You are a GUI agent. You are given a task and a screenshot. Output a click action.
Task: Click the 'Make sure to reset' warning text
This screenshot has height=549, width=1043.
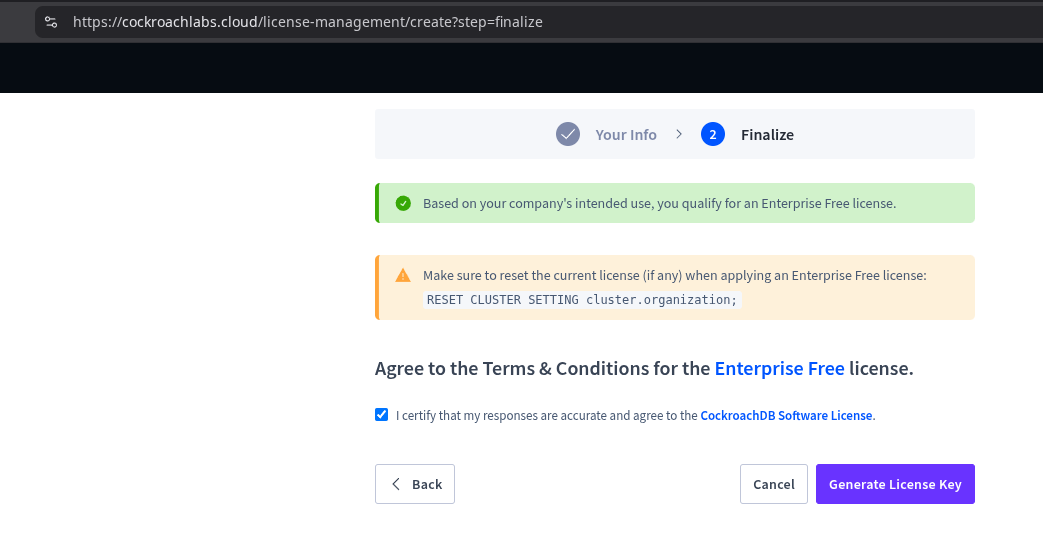[x=674, y=275]
